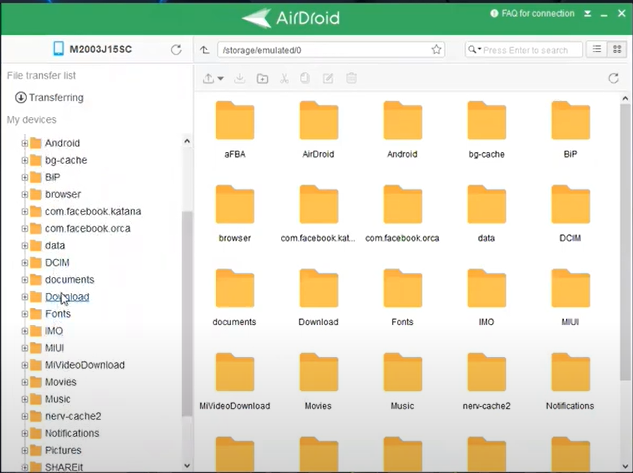The width and height of the screenshot is (633, 473).
Task: Select com.facebook.orca in the tree
Action: click(88, 228)
